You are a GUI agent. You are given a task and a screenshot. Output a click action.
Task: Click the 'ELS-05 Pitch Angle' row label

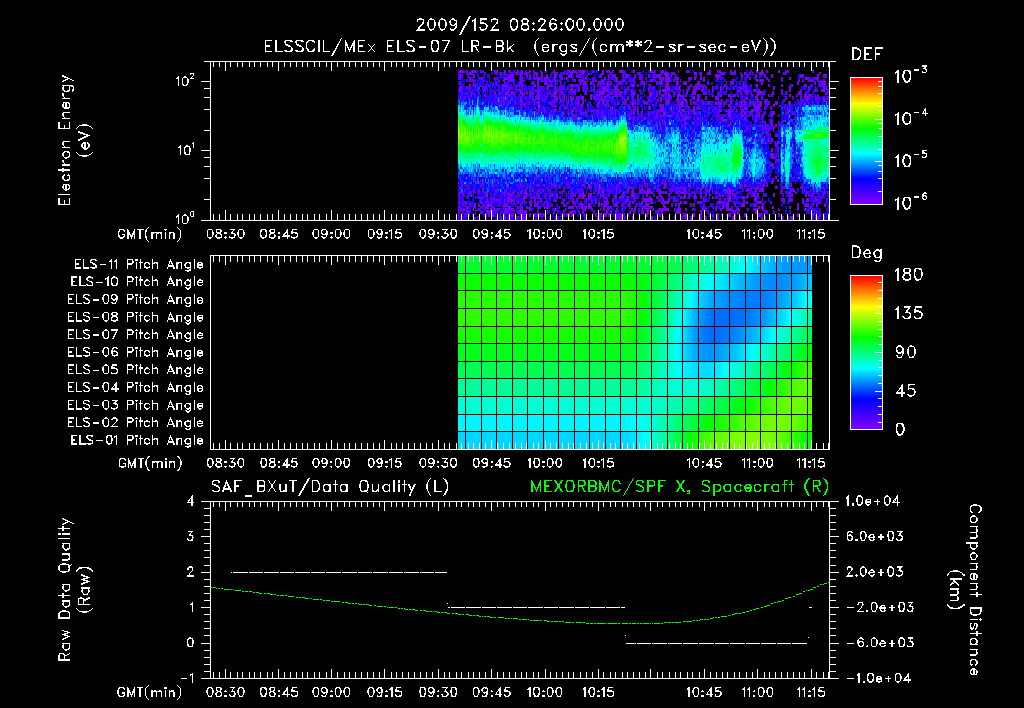(x=135, y=370)
